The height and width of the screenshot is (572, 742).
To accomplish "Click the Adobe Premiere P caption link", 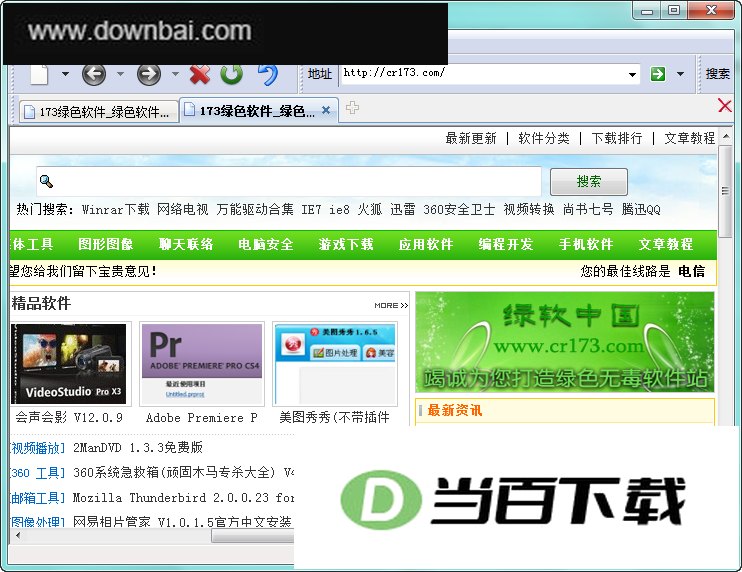I will pos(202,418).
